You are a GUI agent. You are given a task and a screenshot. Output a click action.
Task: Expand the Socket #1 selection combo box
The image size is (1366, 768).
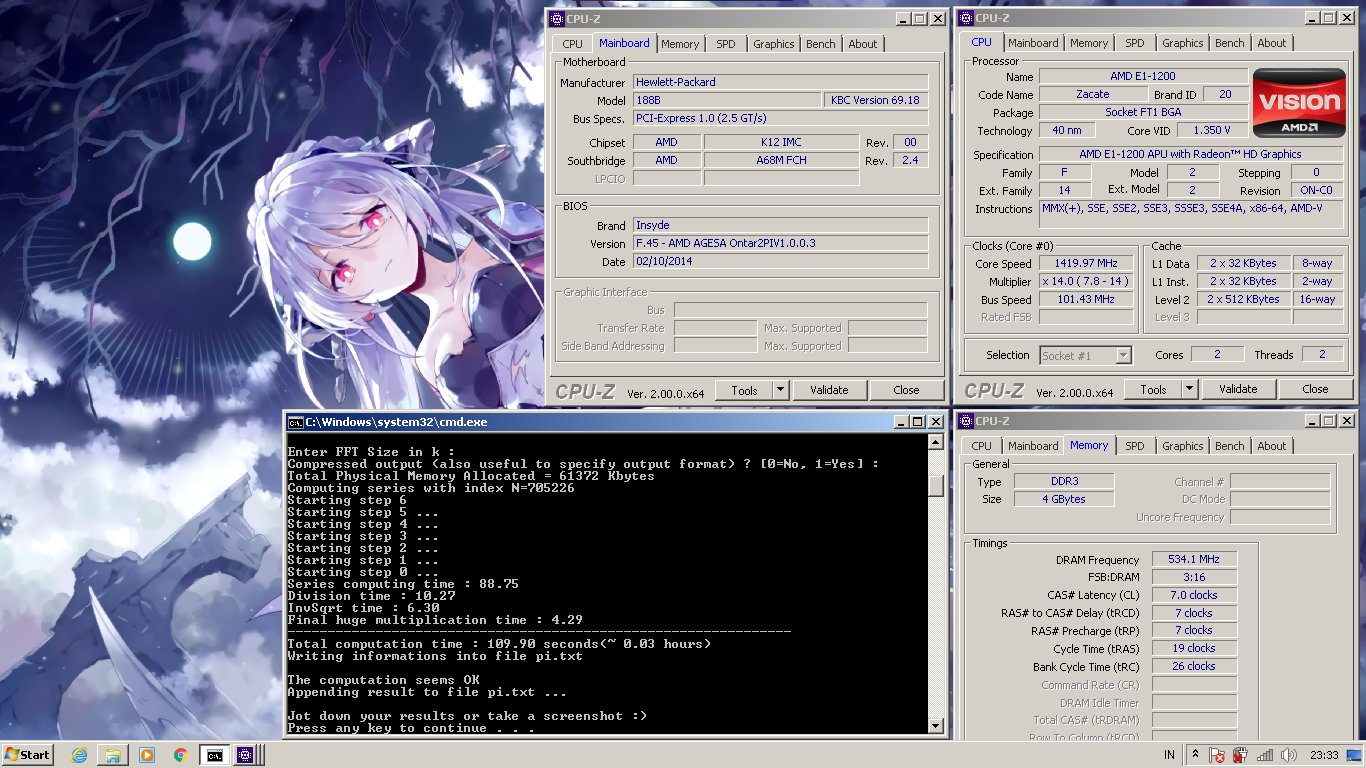(x=1086, y=355)
